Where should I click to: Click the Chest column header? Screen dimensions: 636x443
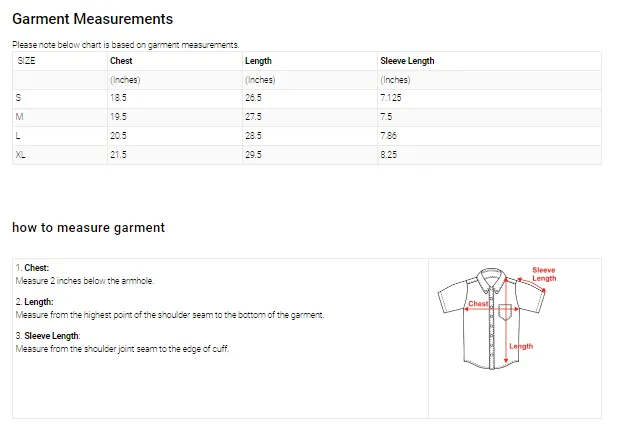pos(121,61)
